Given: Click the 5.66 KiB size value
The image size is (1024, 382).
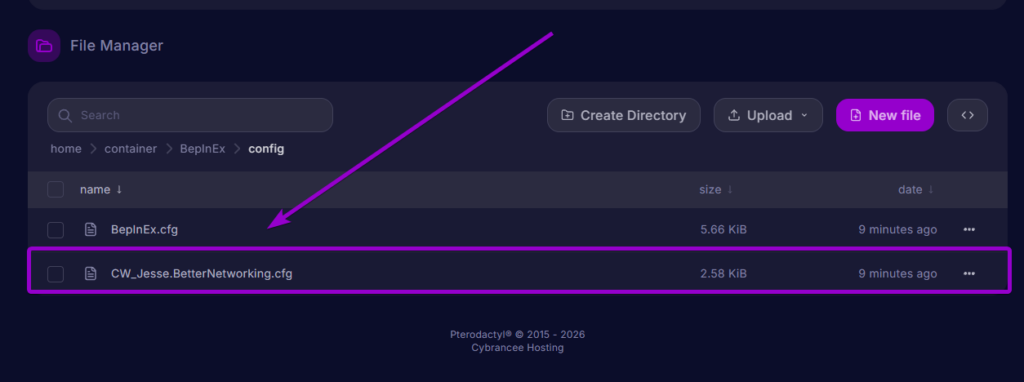Looking at the screenshot, I should point(723,229).
